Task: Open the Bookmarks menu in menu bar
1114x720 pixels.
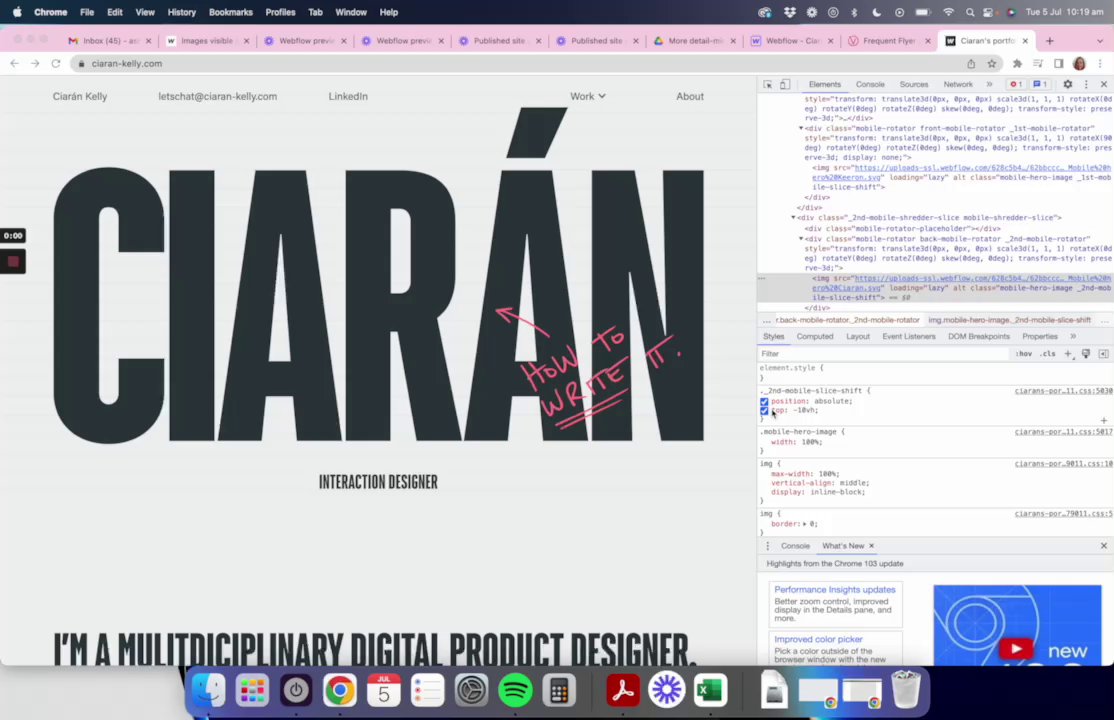Action: (x=230, y=12)
